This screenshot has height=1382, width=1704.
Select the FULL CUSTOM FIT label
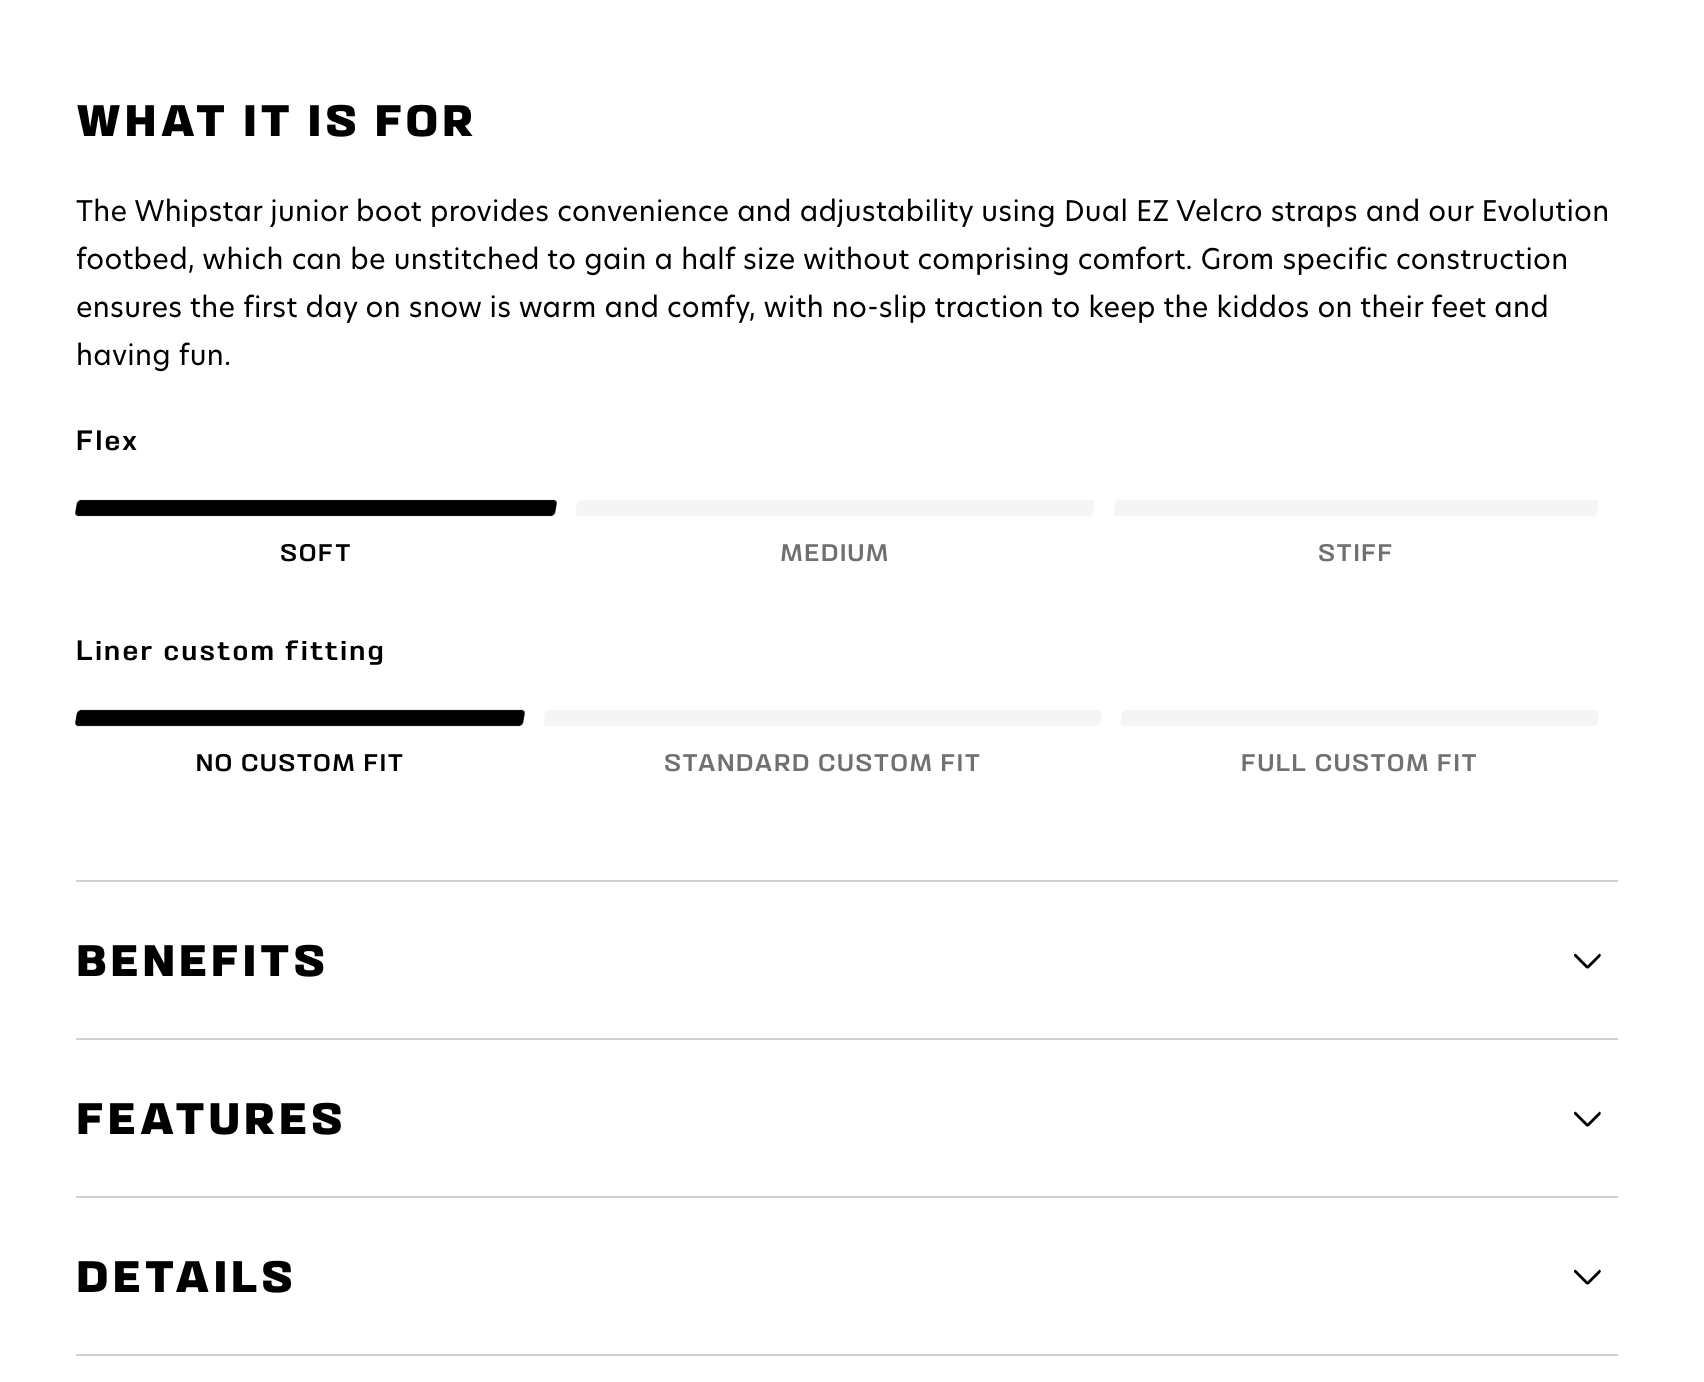(x=1358, y=763)
